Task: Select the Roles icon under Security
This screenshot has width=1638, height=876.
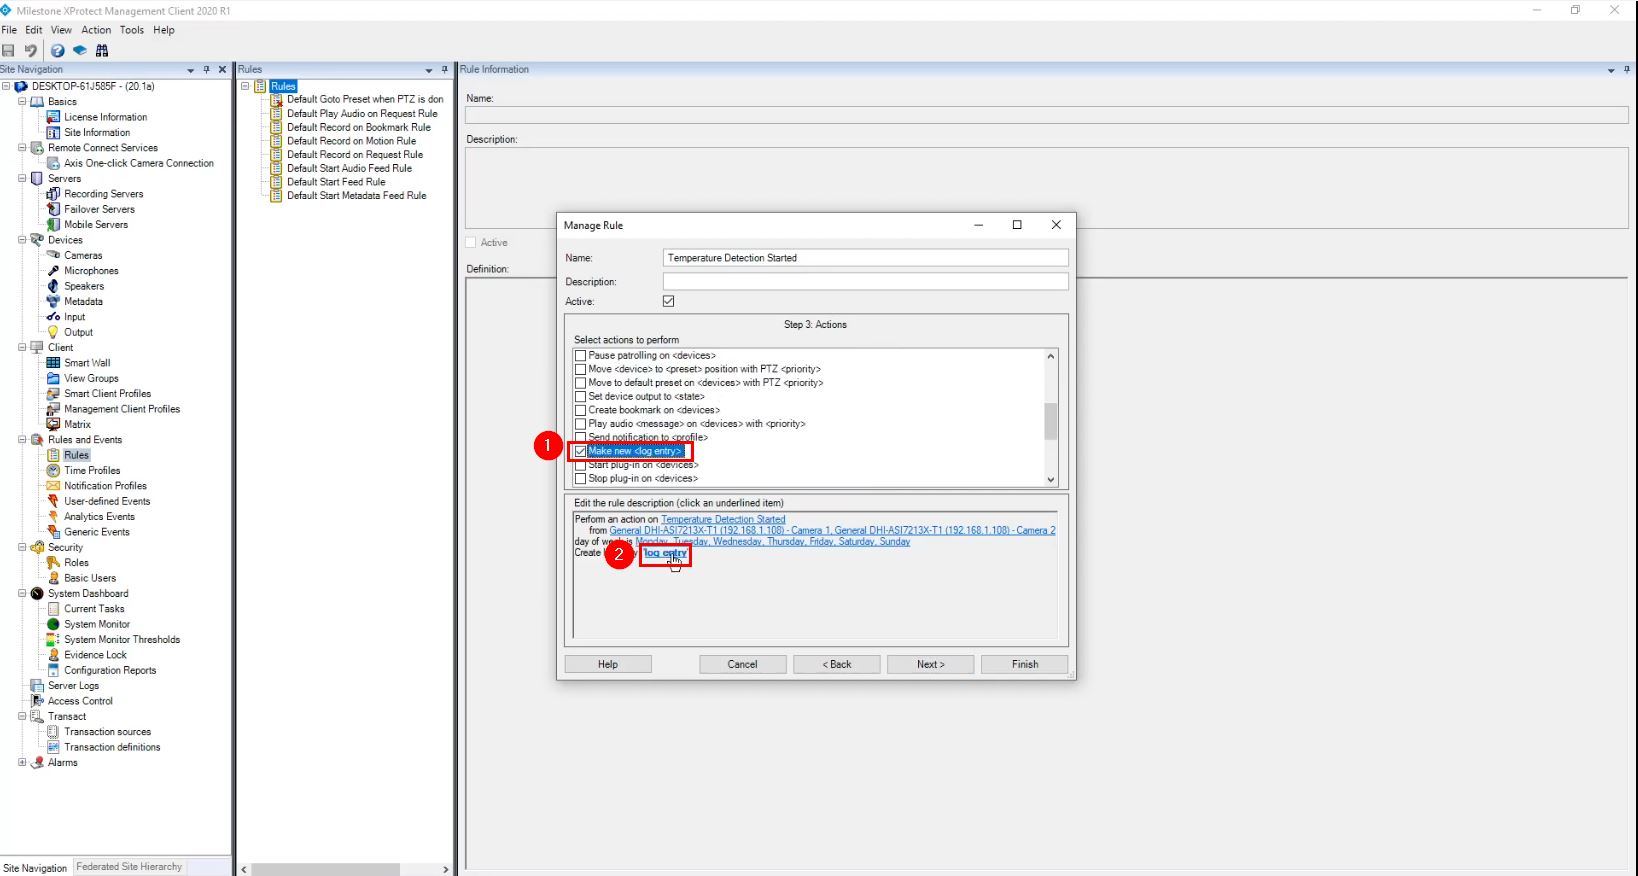Action: coord(54,563)
